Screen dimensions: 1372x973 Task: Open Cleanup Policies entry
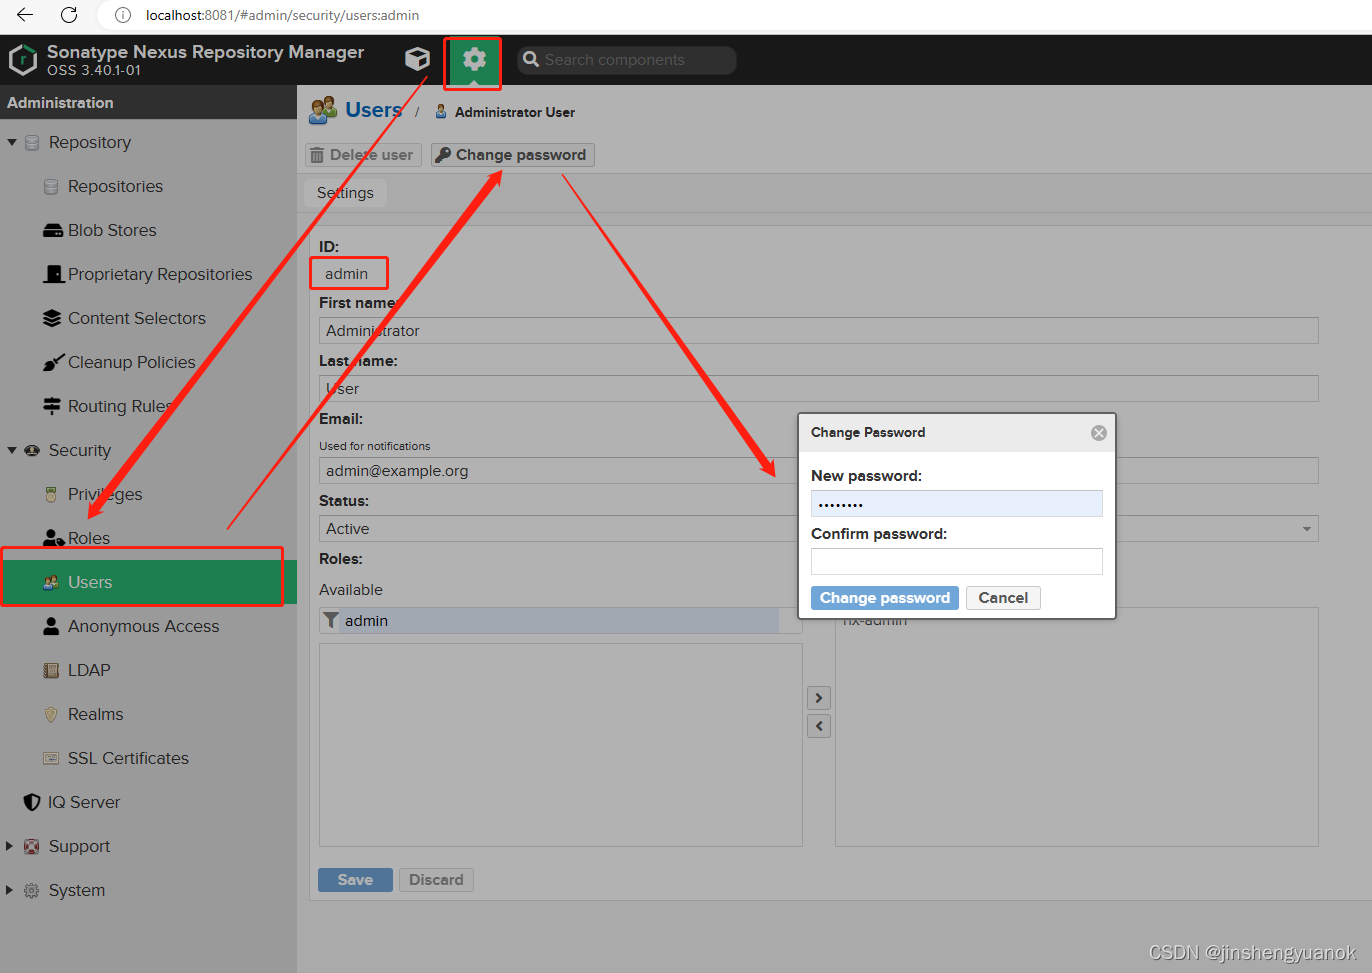point(132,362)
